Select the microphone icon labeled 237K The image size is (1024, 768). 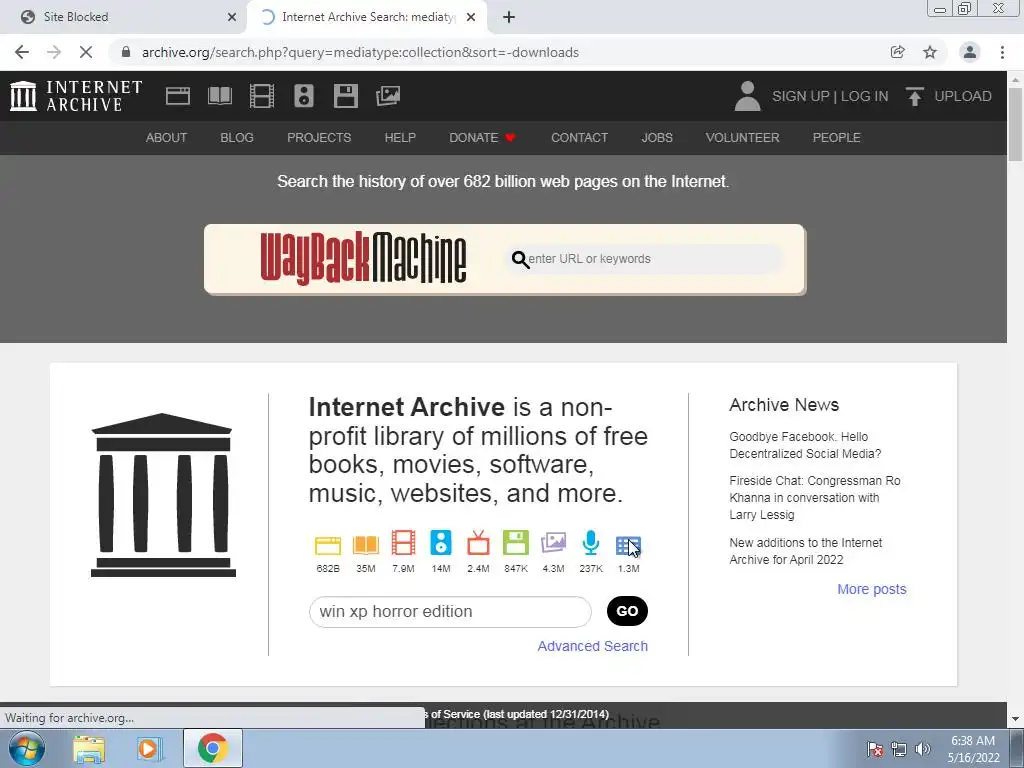click(591, 543)
